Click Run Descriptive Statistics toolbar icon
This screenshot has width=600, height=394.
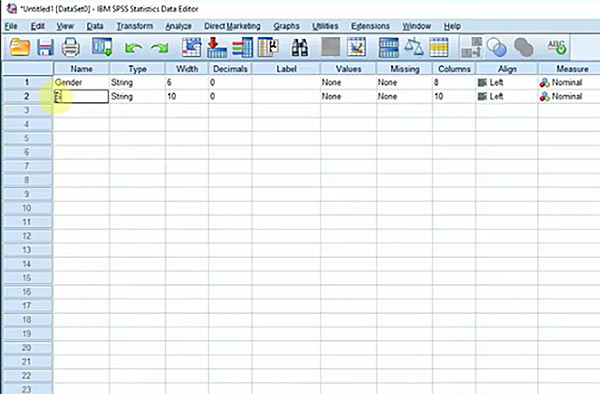268,47
